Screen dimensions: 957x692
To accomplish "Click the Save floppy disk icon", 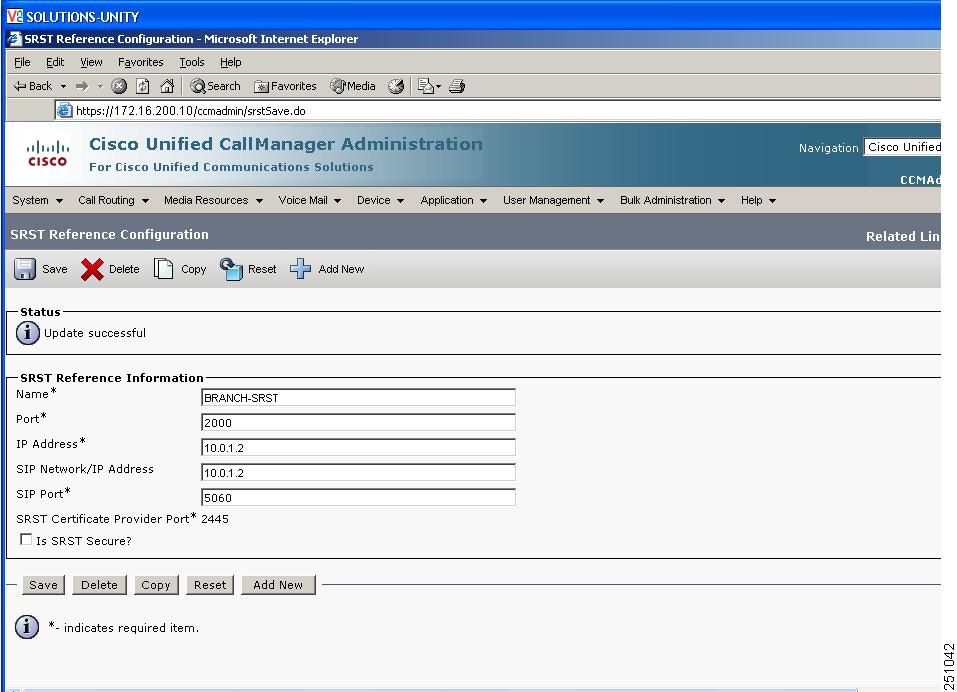I will click(x=25, y=269).
